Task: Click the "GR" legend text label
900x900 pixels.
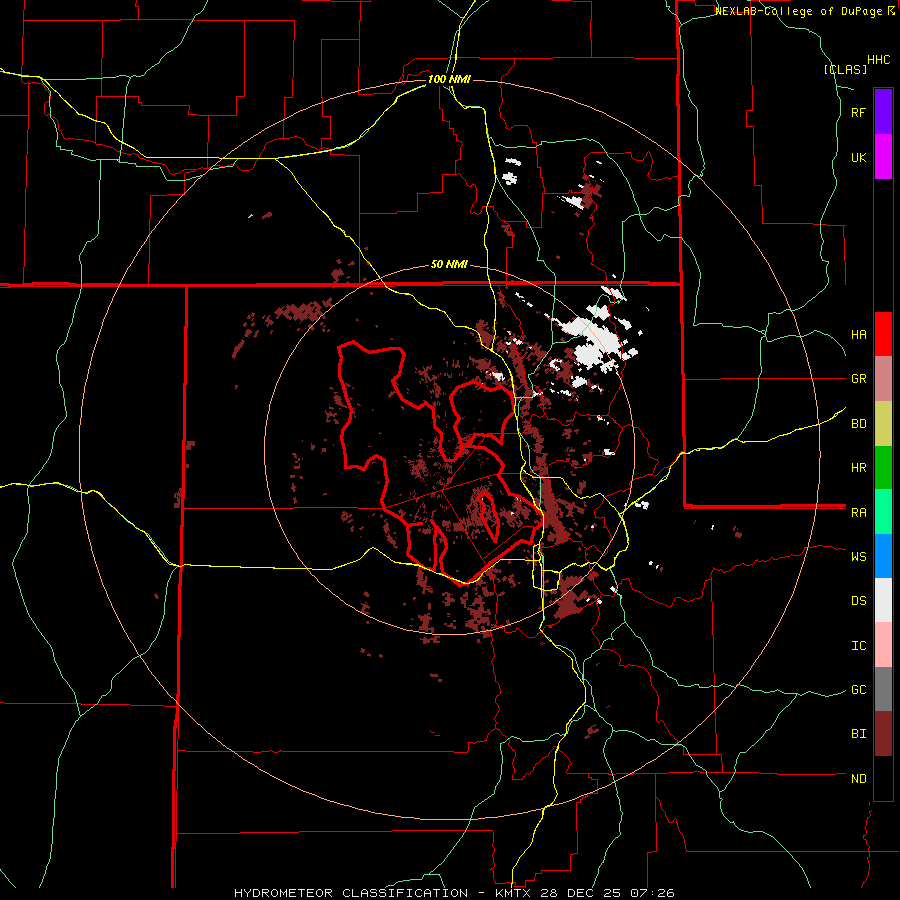Action: pyautogui.click(x=859, y=379)
